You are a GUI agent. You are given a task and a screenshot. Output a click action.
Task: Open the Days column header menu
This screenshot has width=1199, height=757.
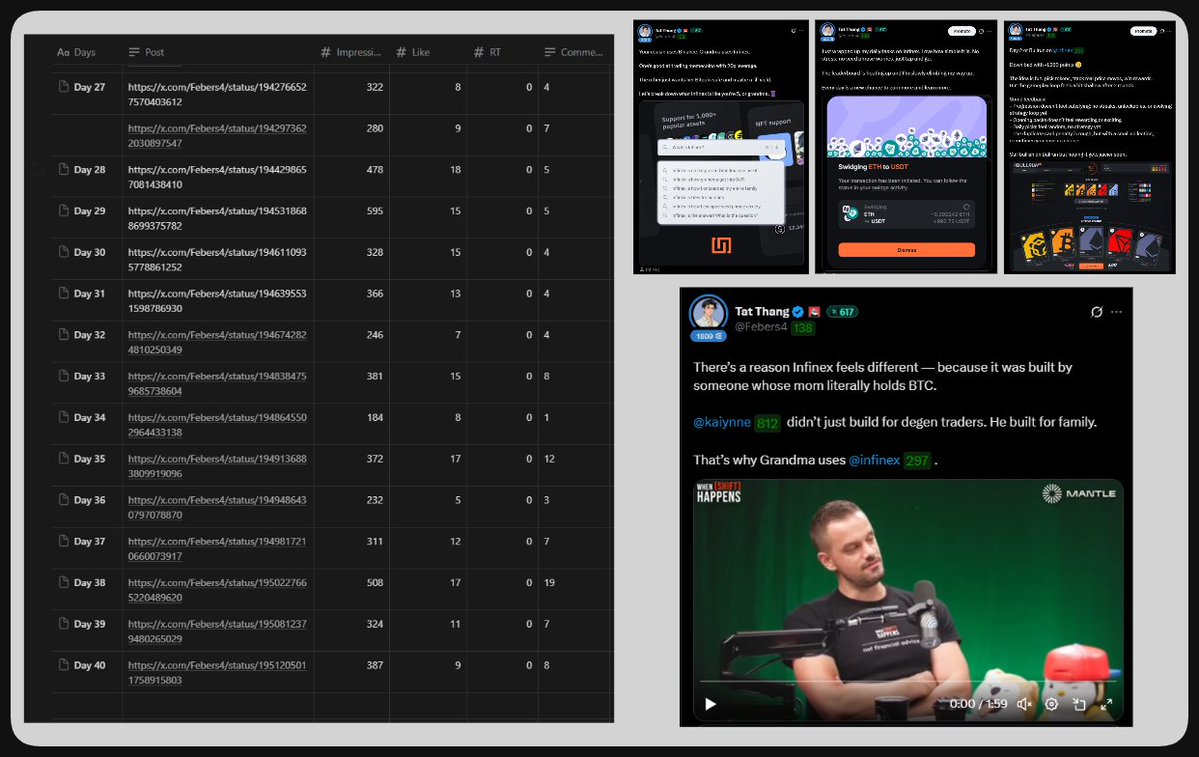76,52
